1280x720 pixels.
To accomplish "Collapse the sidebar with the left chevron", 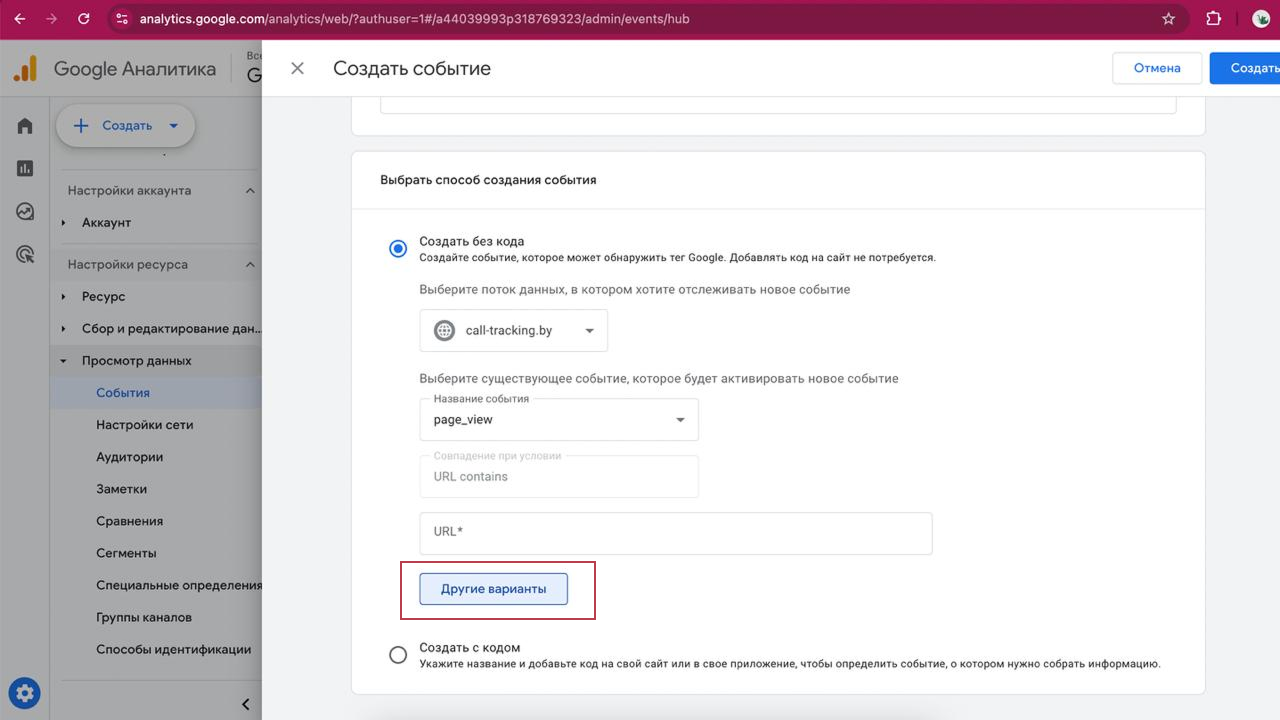I will [x=246, y=704].
